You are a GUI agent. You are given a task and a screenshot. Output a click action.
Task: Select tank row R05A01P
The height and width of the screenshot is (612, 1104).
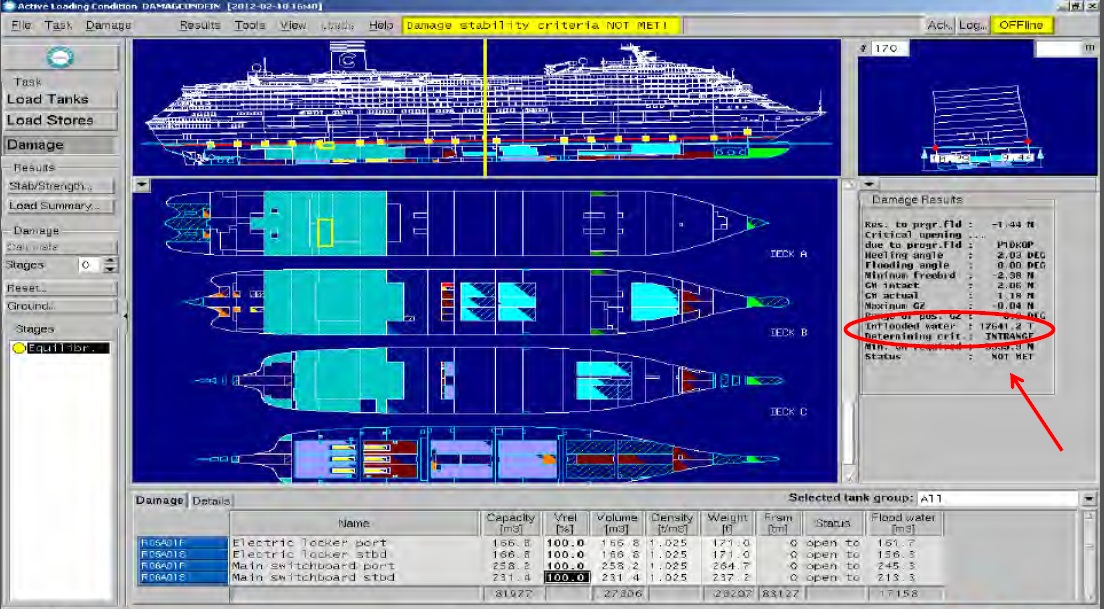tap(183, 543)
